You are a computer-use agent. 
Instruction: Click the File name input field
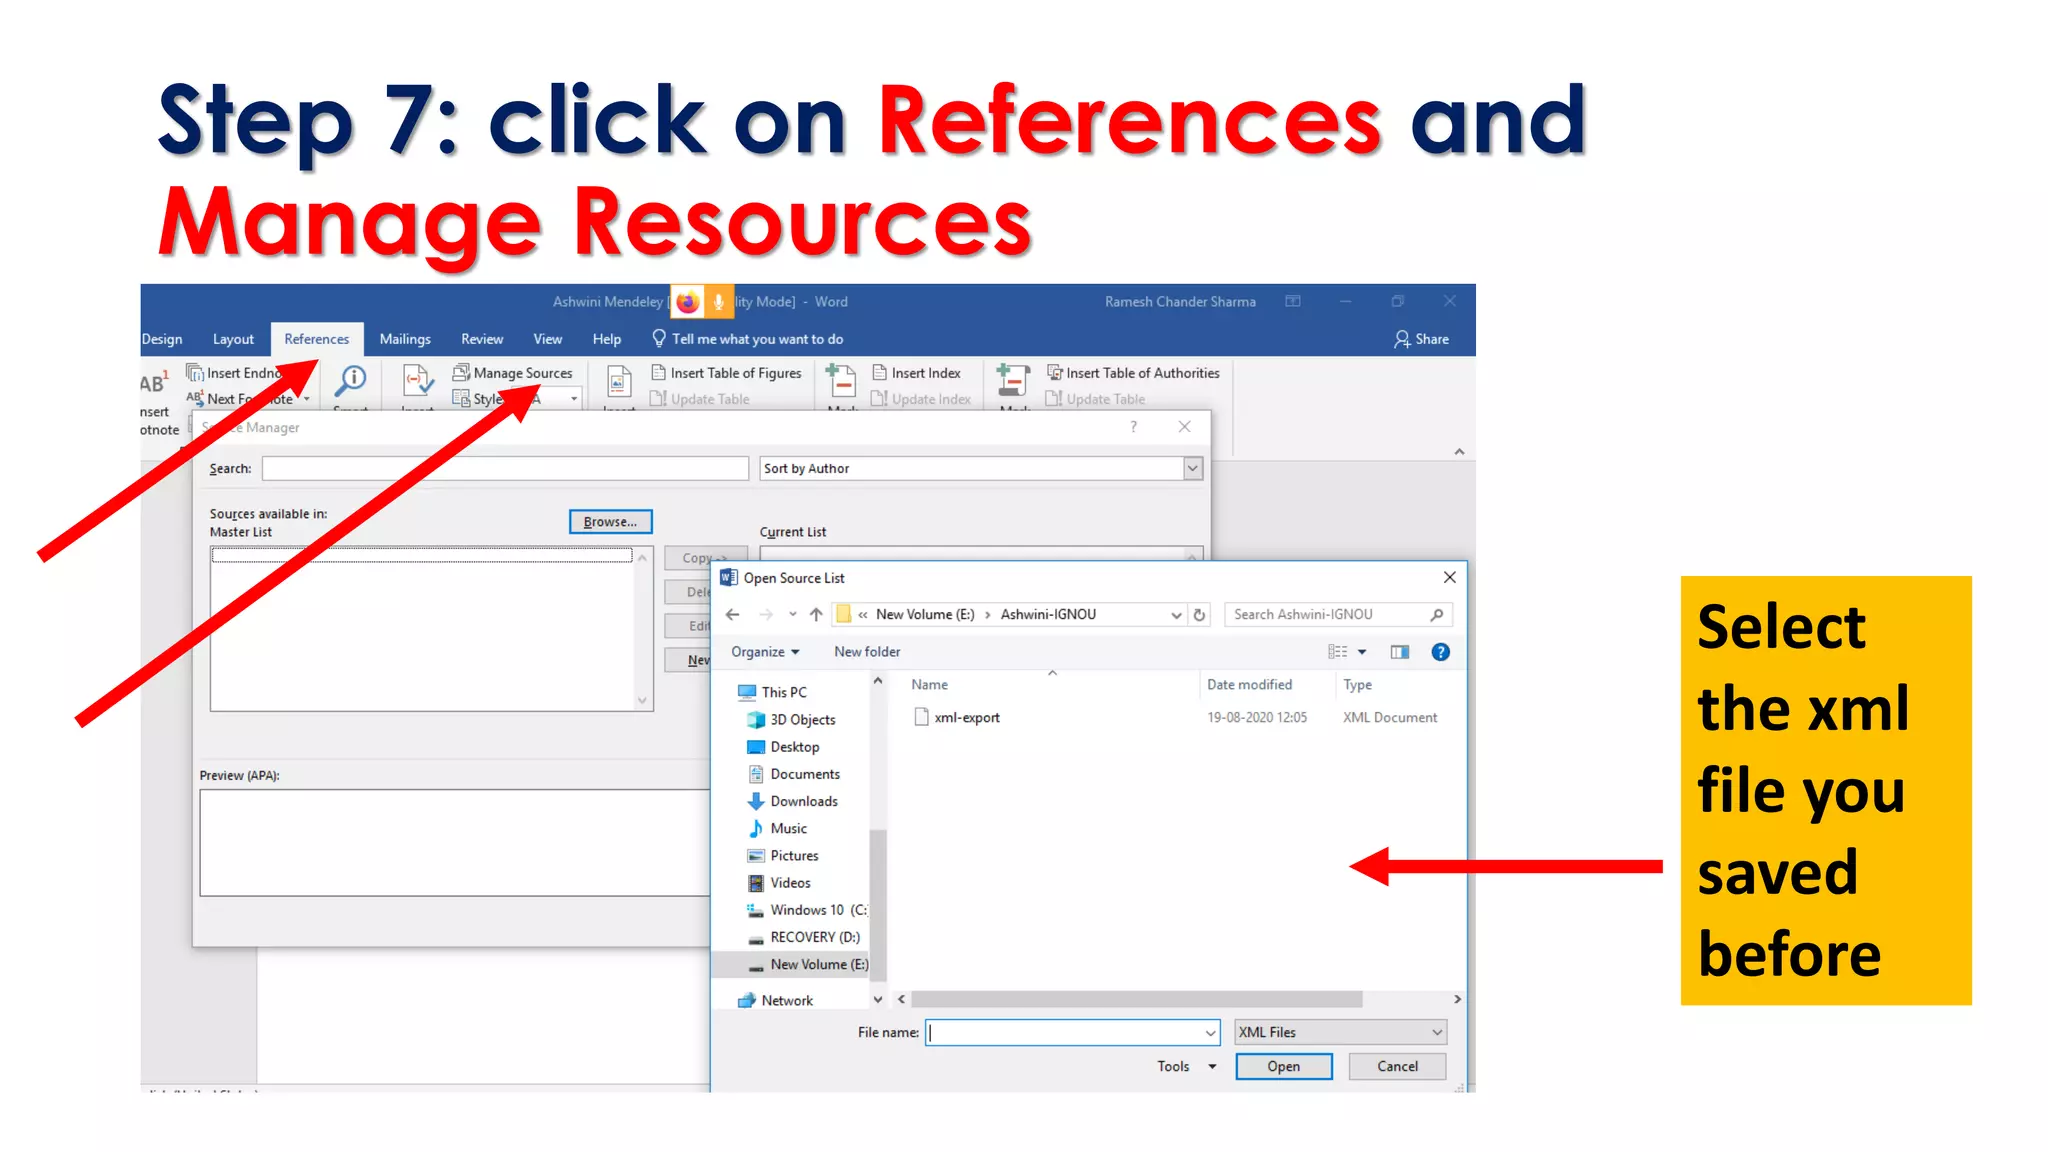click(x=1073, y=1033)
